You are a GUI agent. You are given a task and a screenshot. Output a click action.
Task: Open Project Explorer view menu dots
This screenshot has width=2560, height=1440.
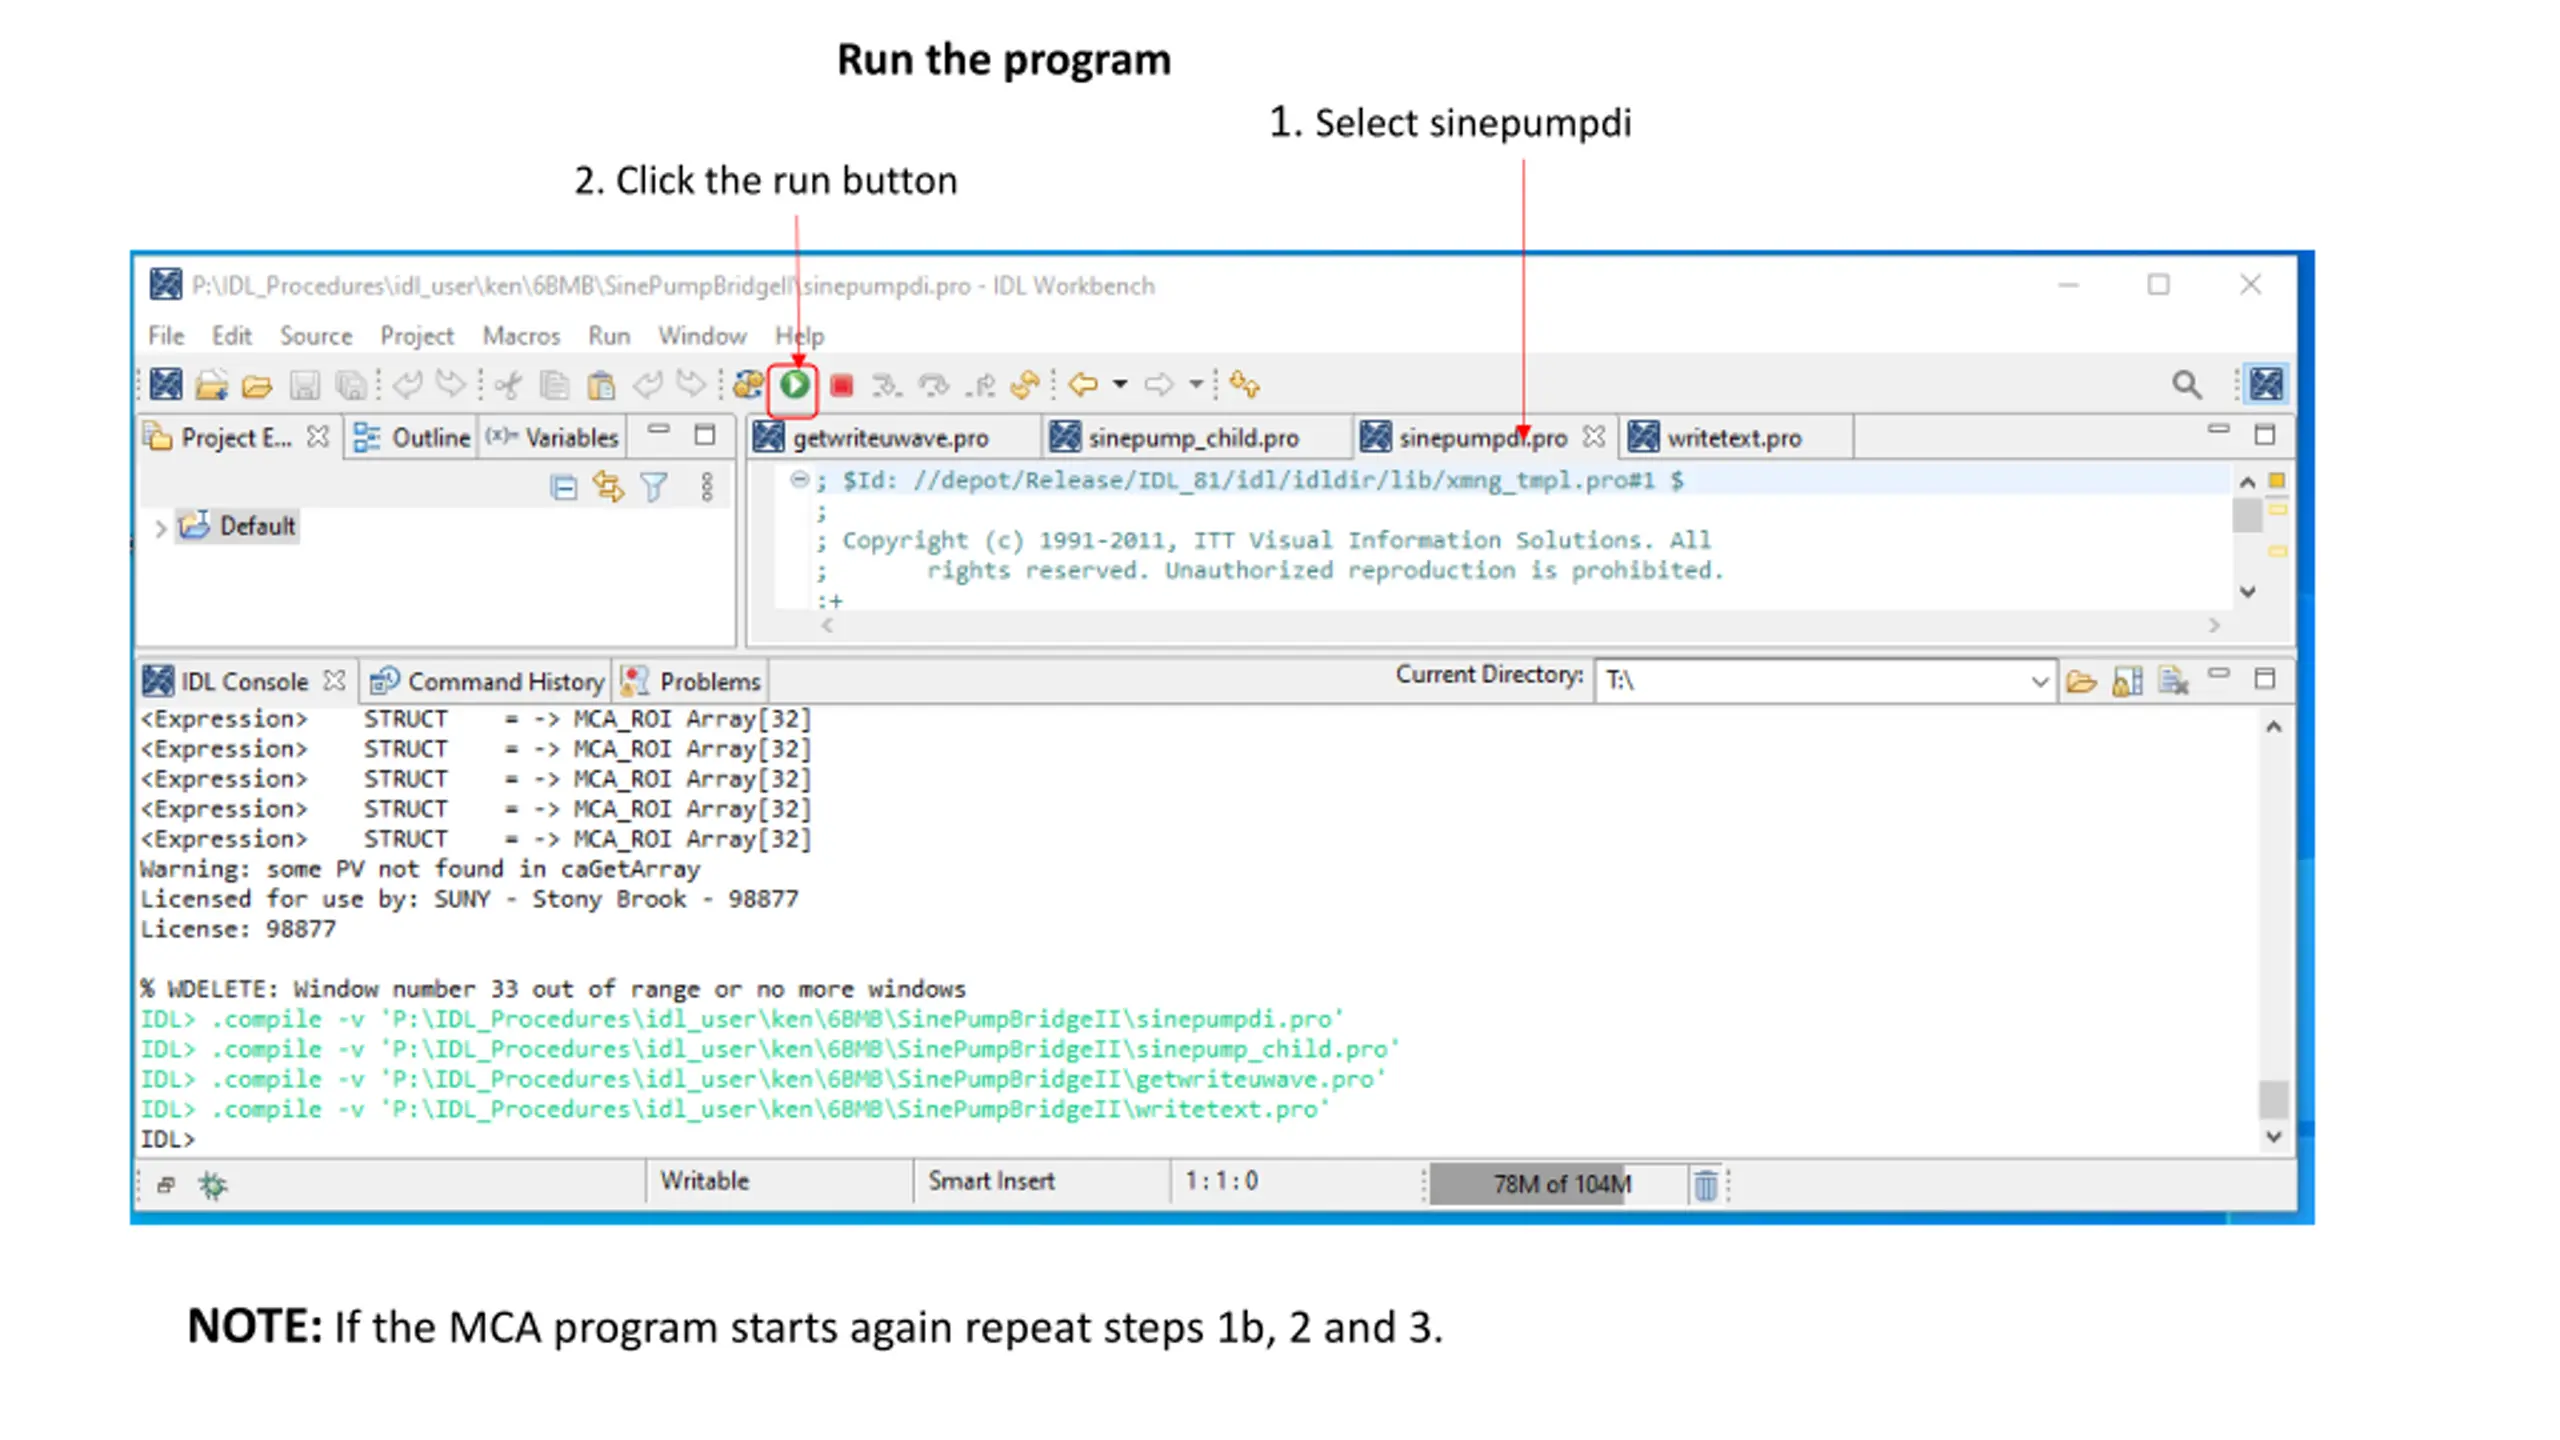point(707,487)
